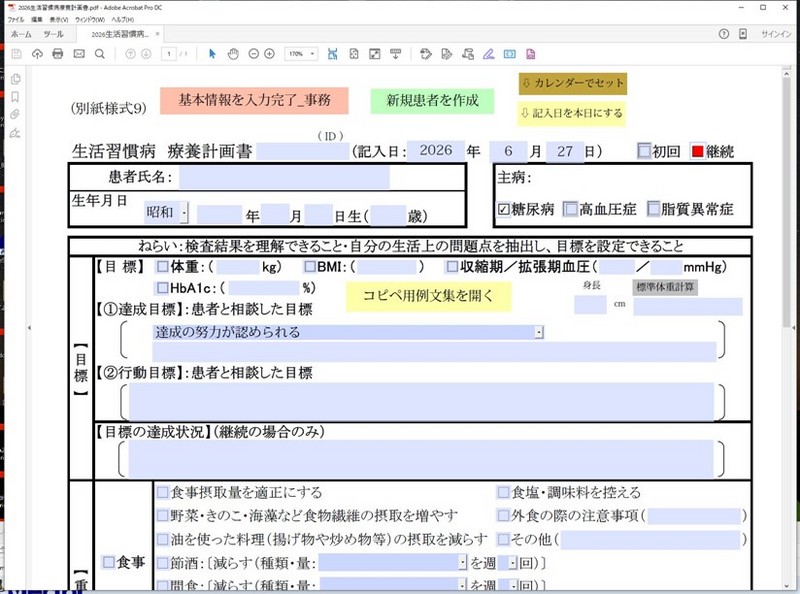Open the export PDF tool icon
Screen dimensions: 800x594
pyautogui.click(x=531, y=54)
